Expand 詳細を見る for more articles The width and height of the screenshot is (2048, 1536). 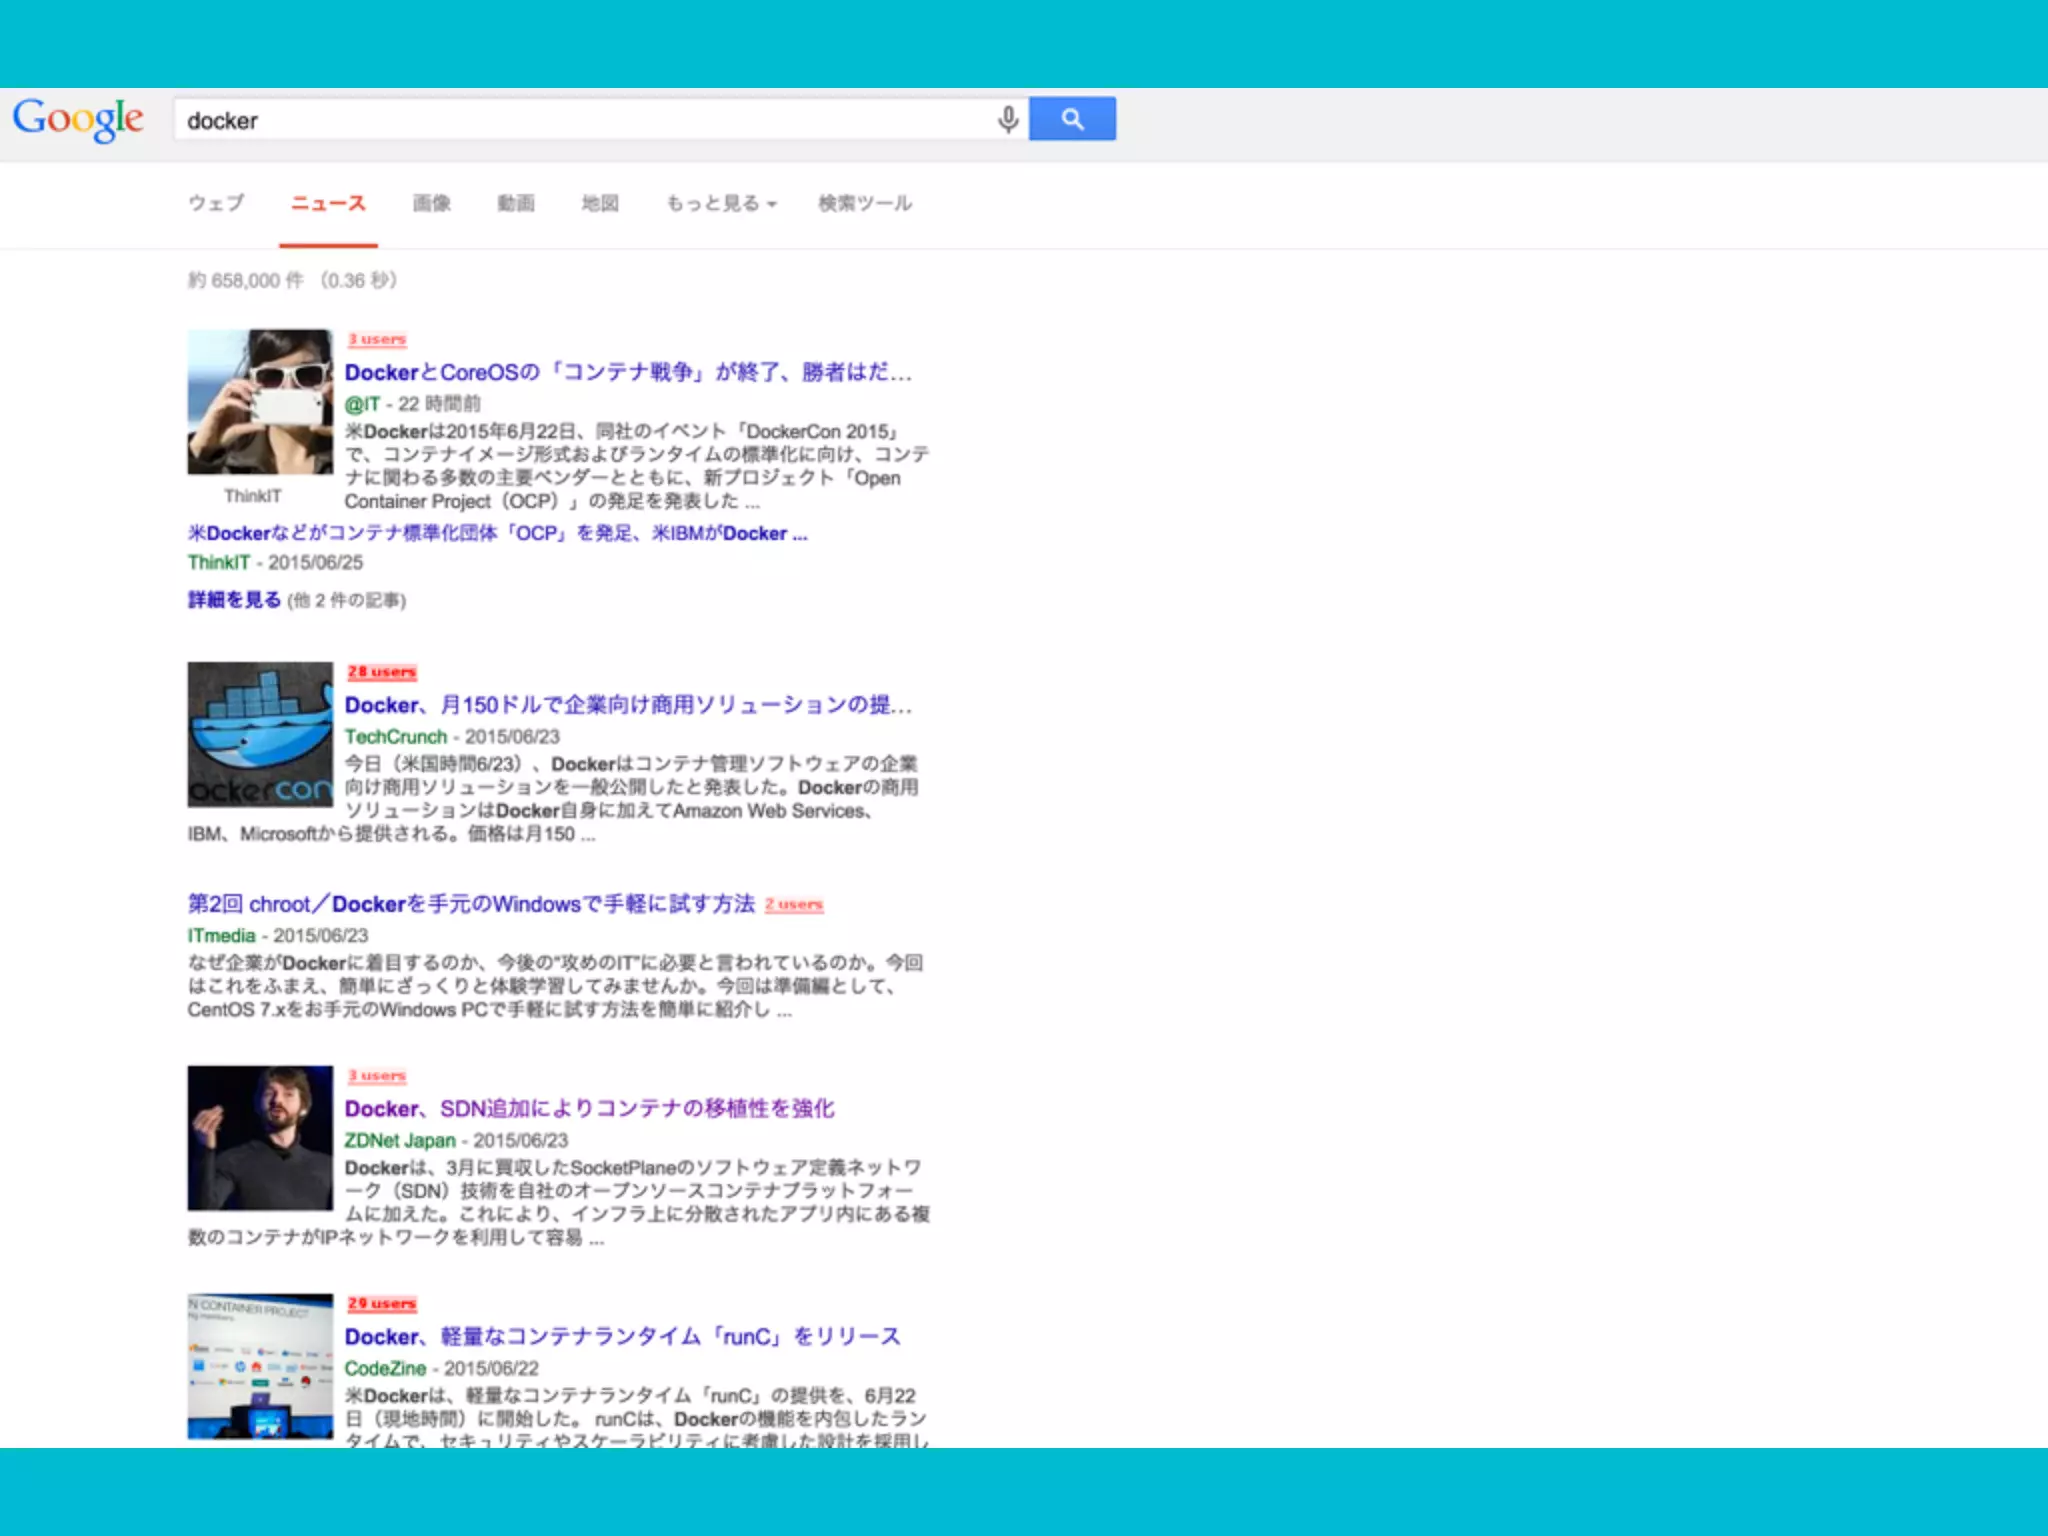click(x=234, y=600)
